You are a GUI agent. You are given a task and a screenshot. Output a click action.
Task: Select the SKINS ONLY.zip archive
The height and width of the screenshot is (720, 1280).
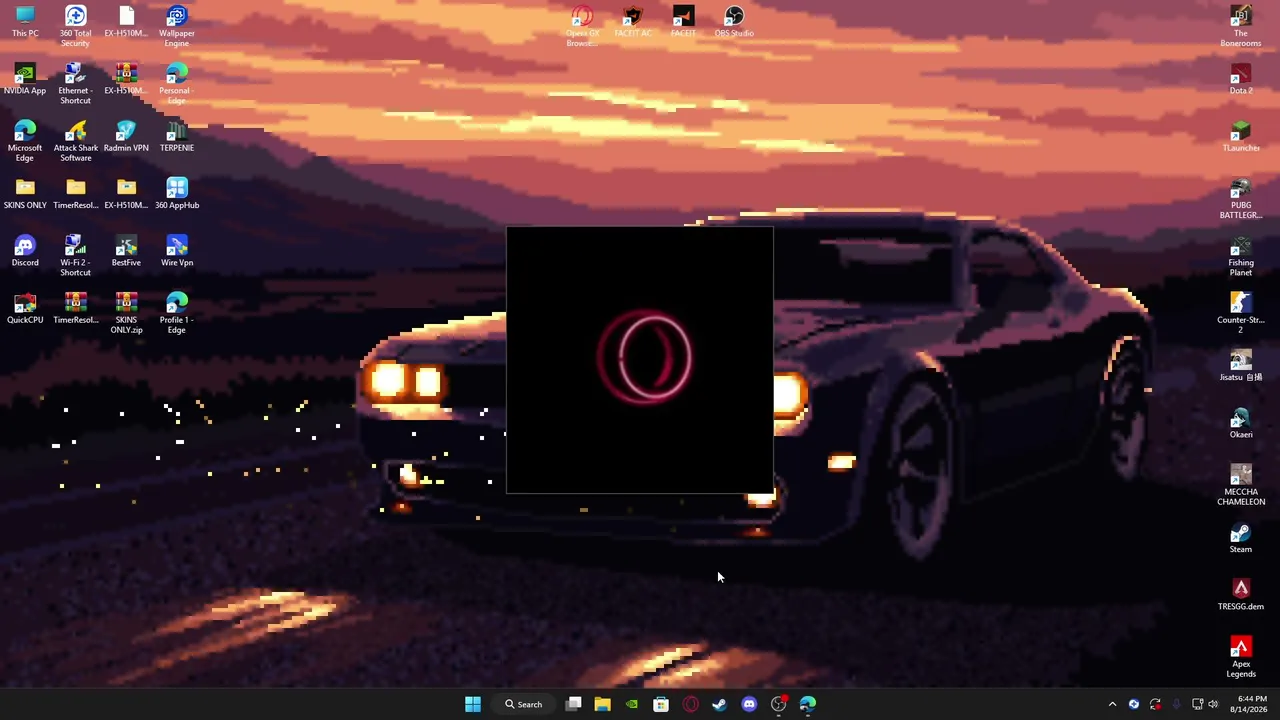pos(126,313)
